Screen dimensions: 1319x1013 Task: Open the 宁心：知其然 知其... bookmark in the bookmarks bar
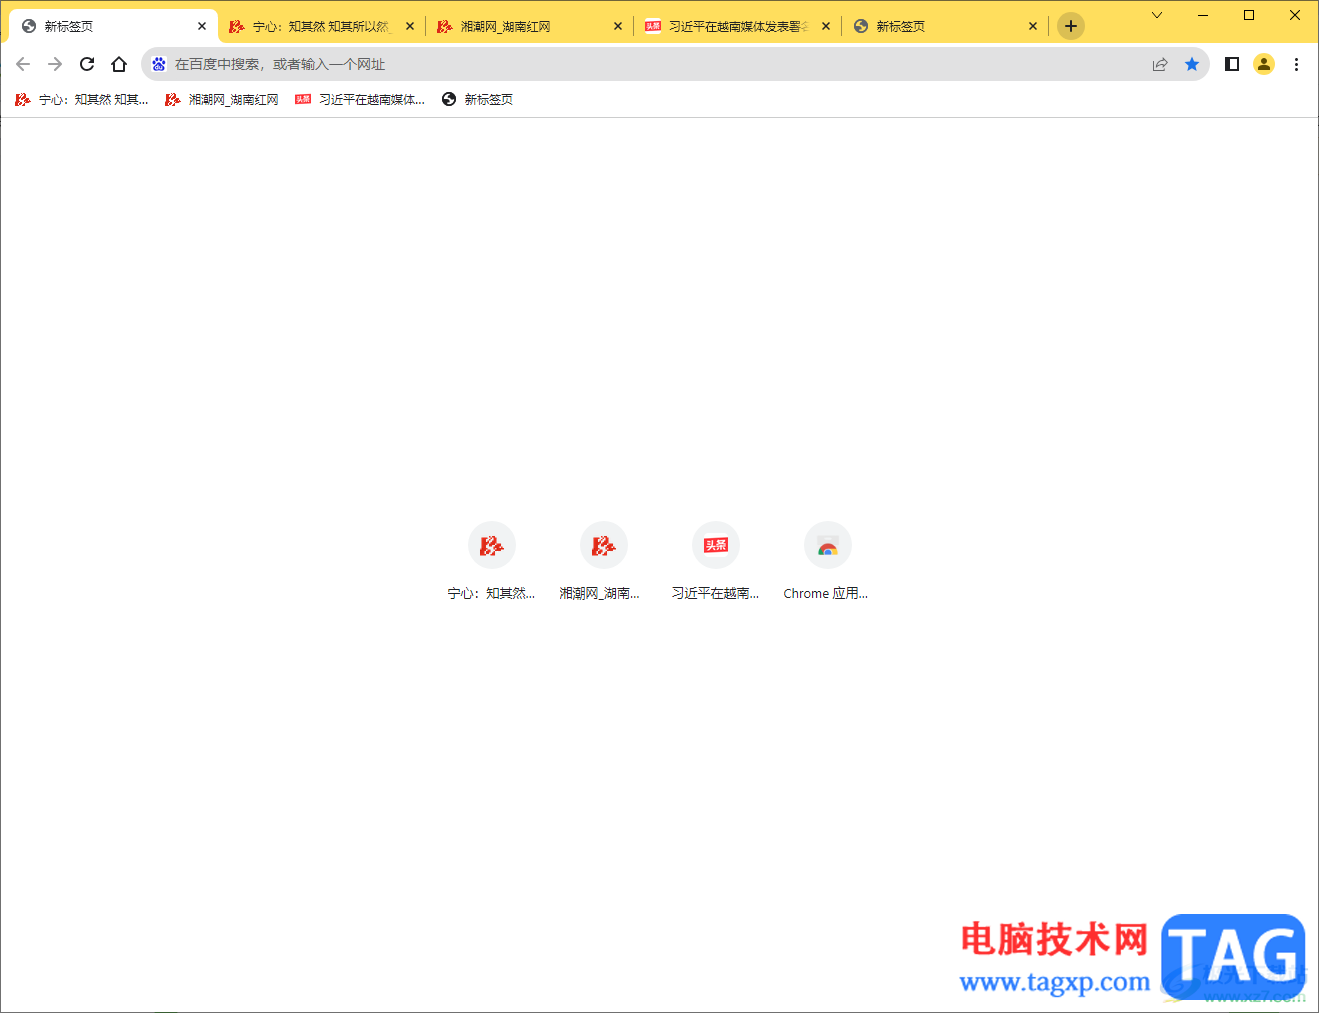82,99
